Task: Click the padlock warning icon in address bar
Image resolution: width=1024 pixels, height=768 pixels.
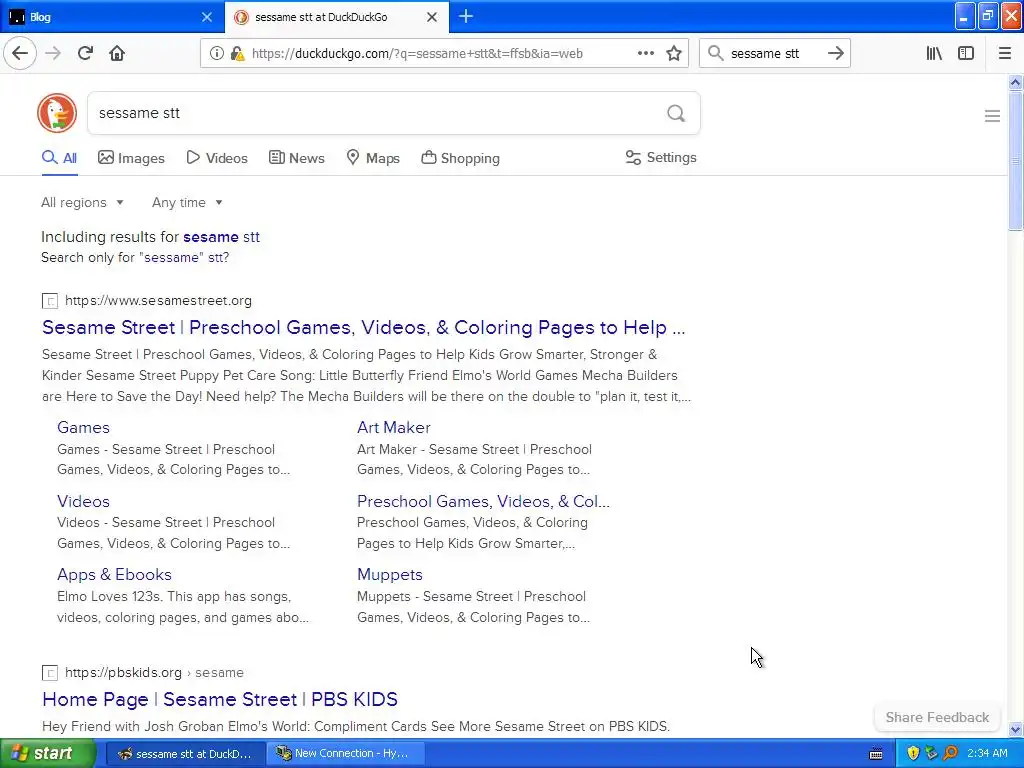Action: click(x=238, y=54)
